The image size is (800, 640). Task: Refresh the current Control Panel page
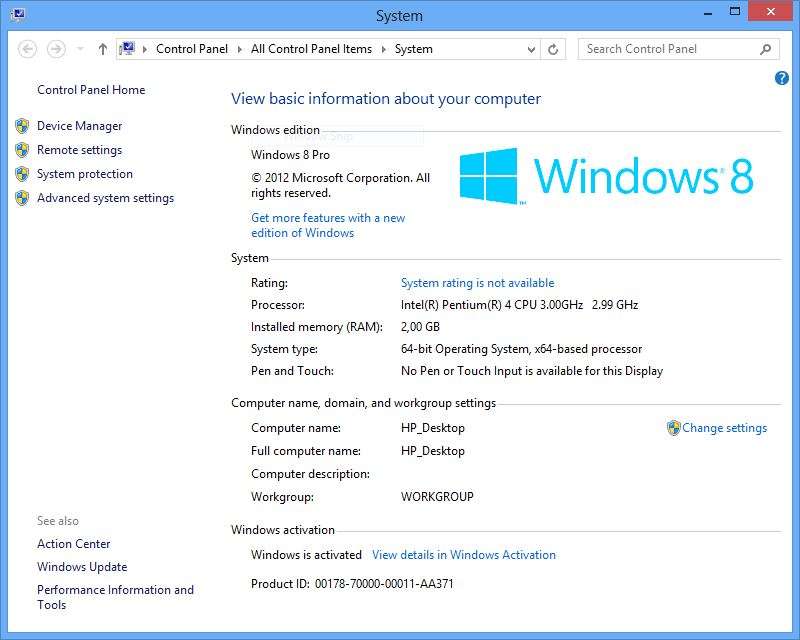click(555, 48)
